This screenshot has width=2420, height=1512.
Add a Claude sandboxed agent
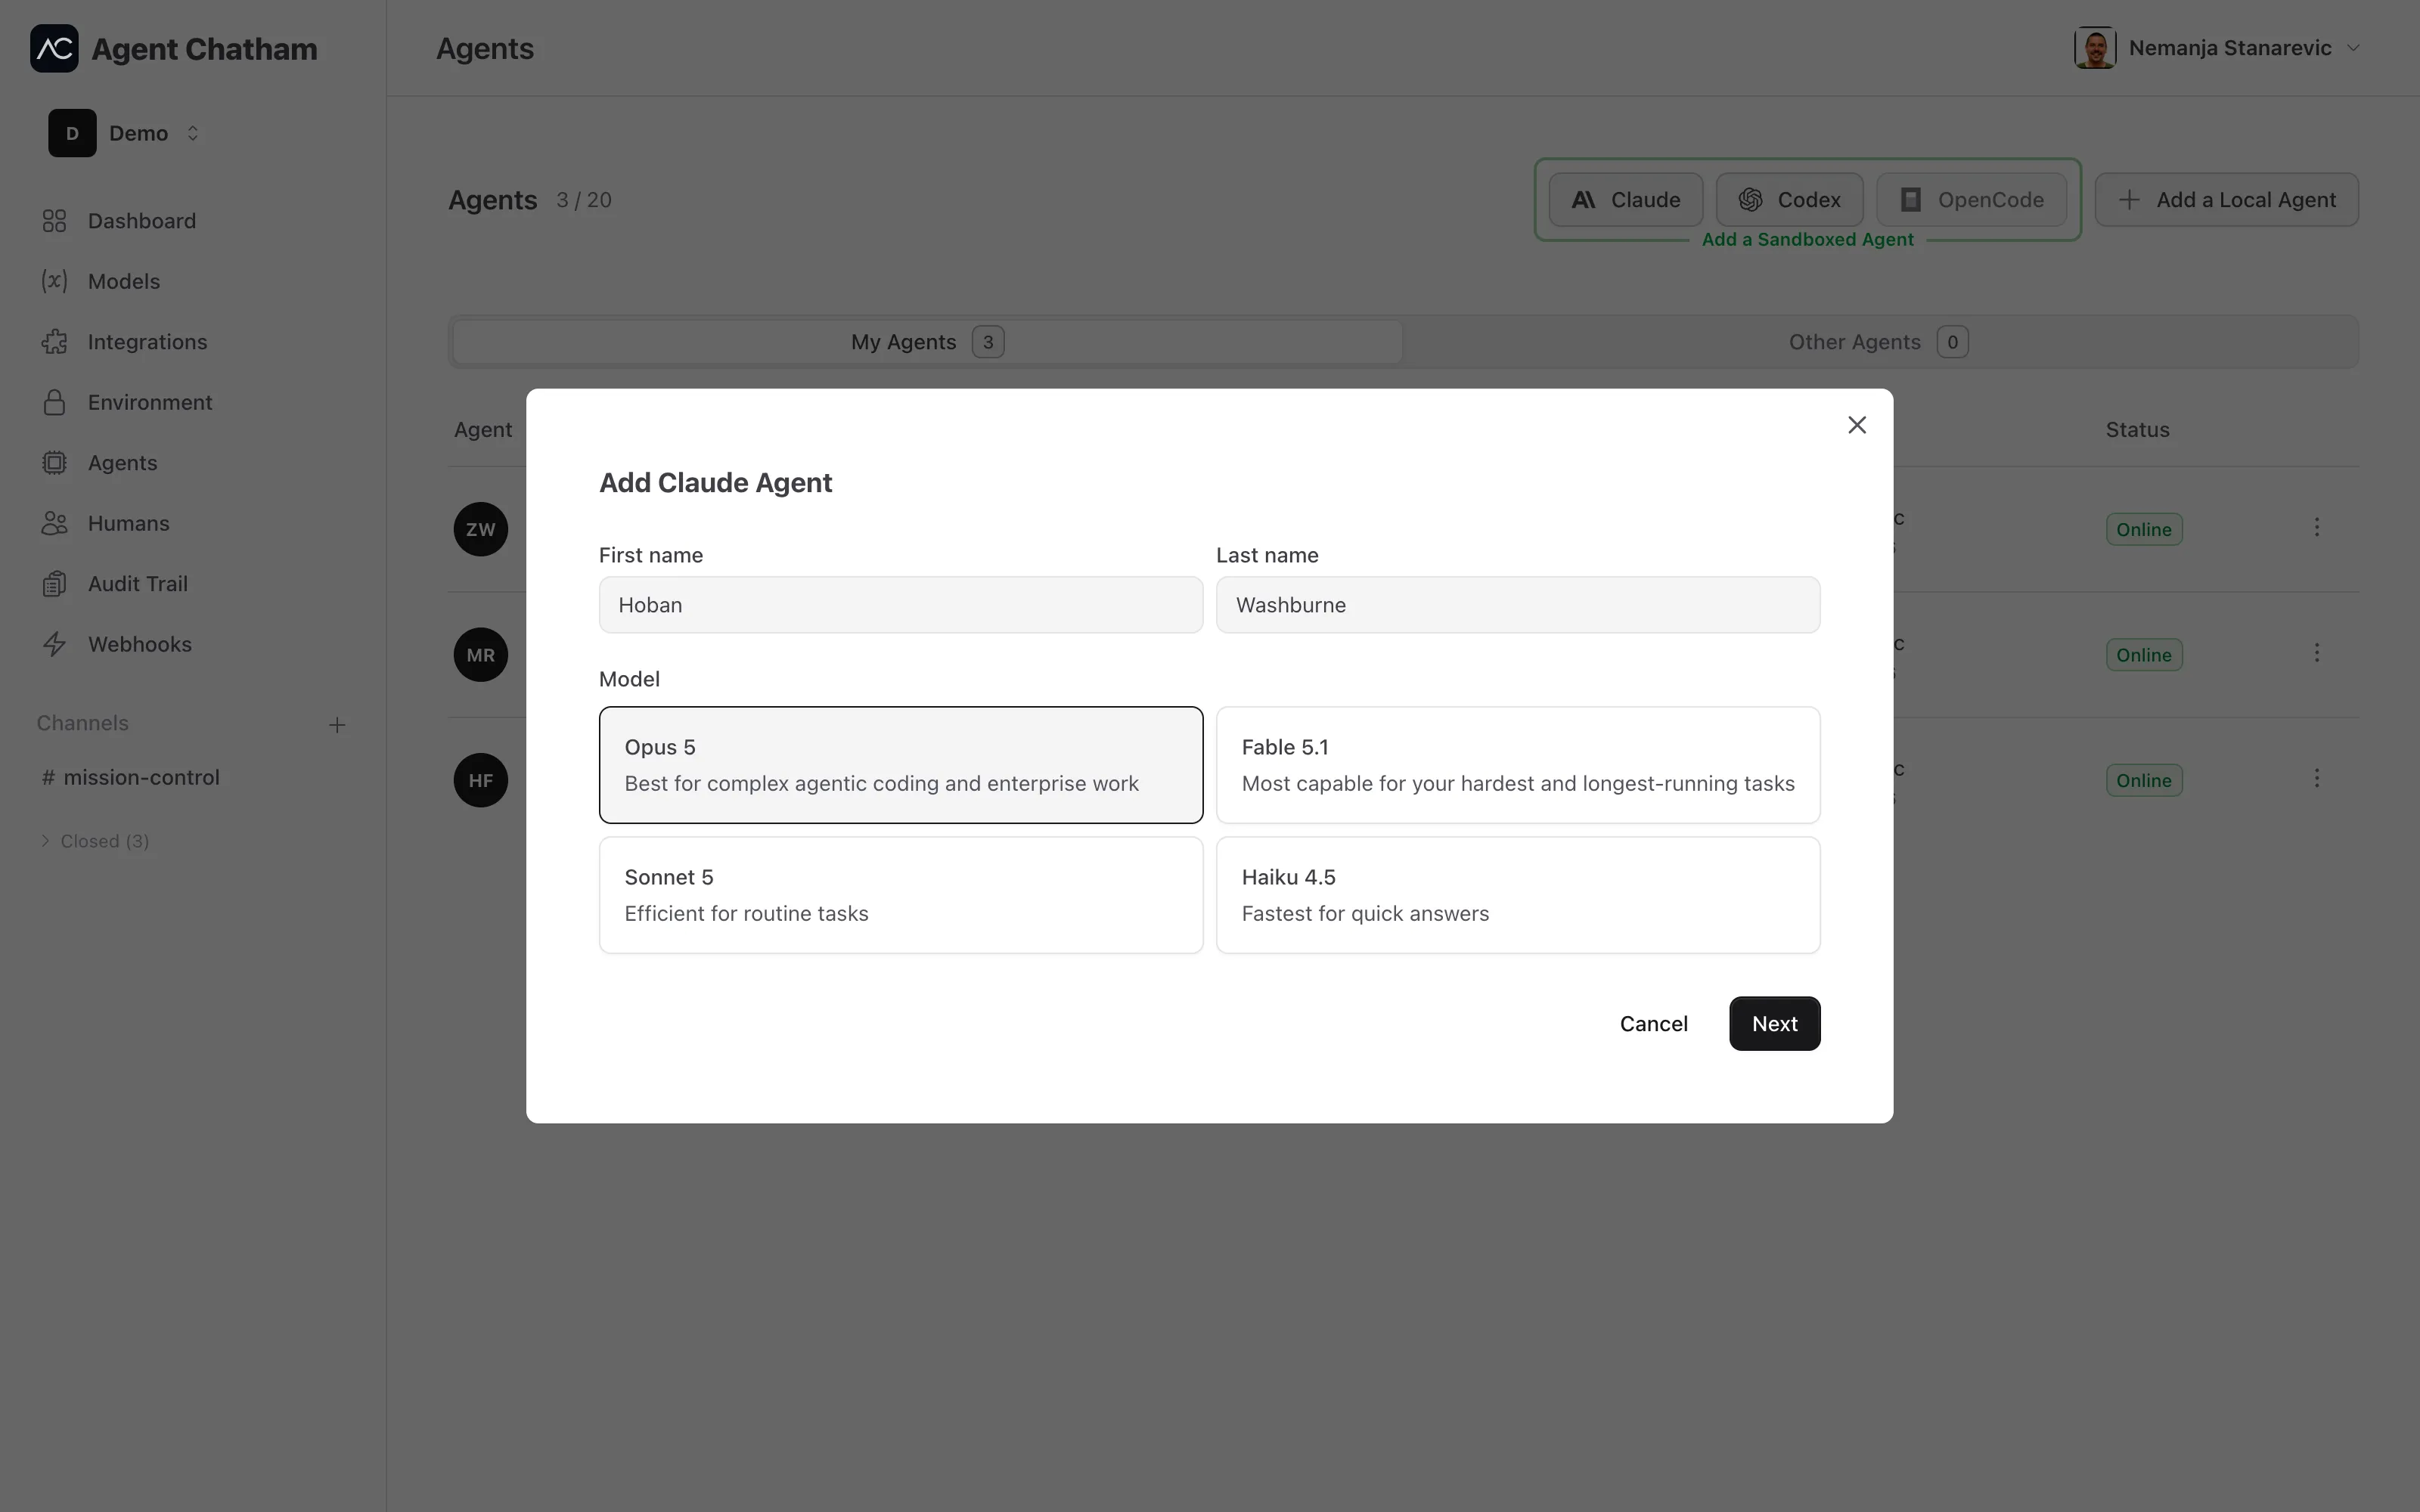pos(1625,200)
